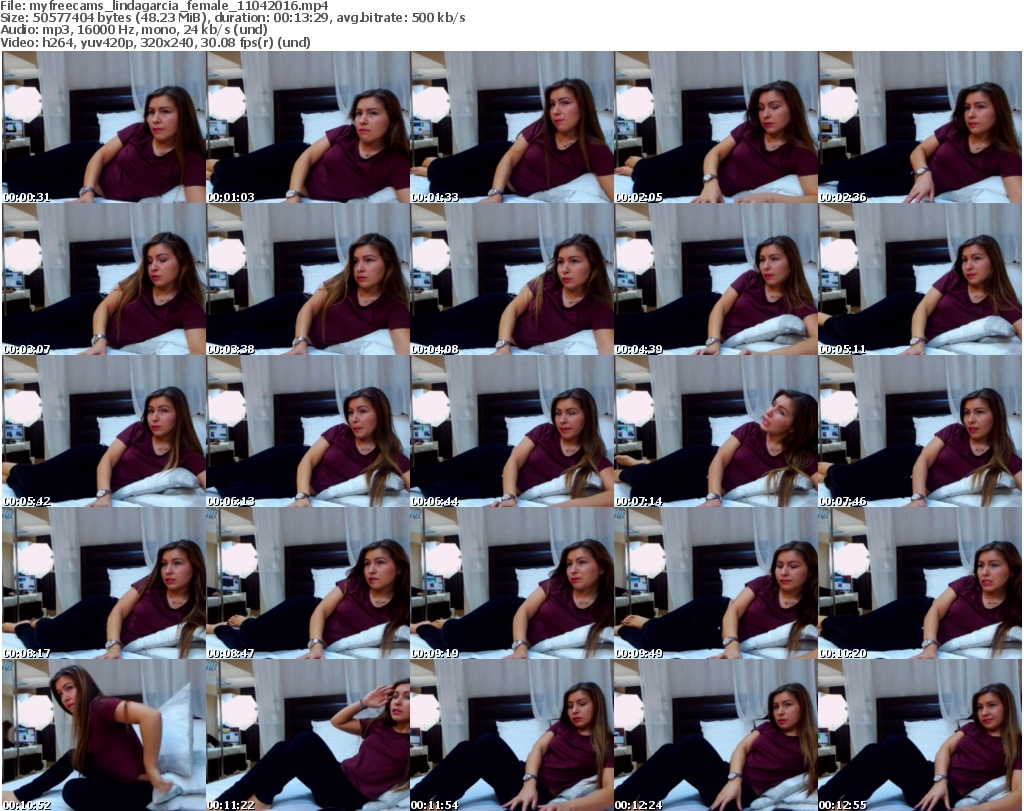Choose the frame stamped 00:08:47

click(308, 583)
